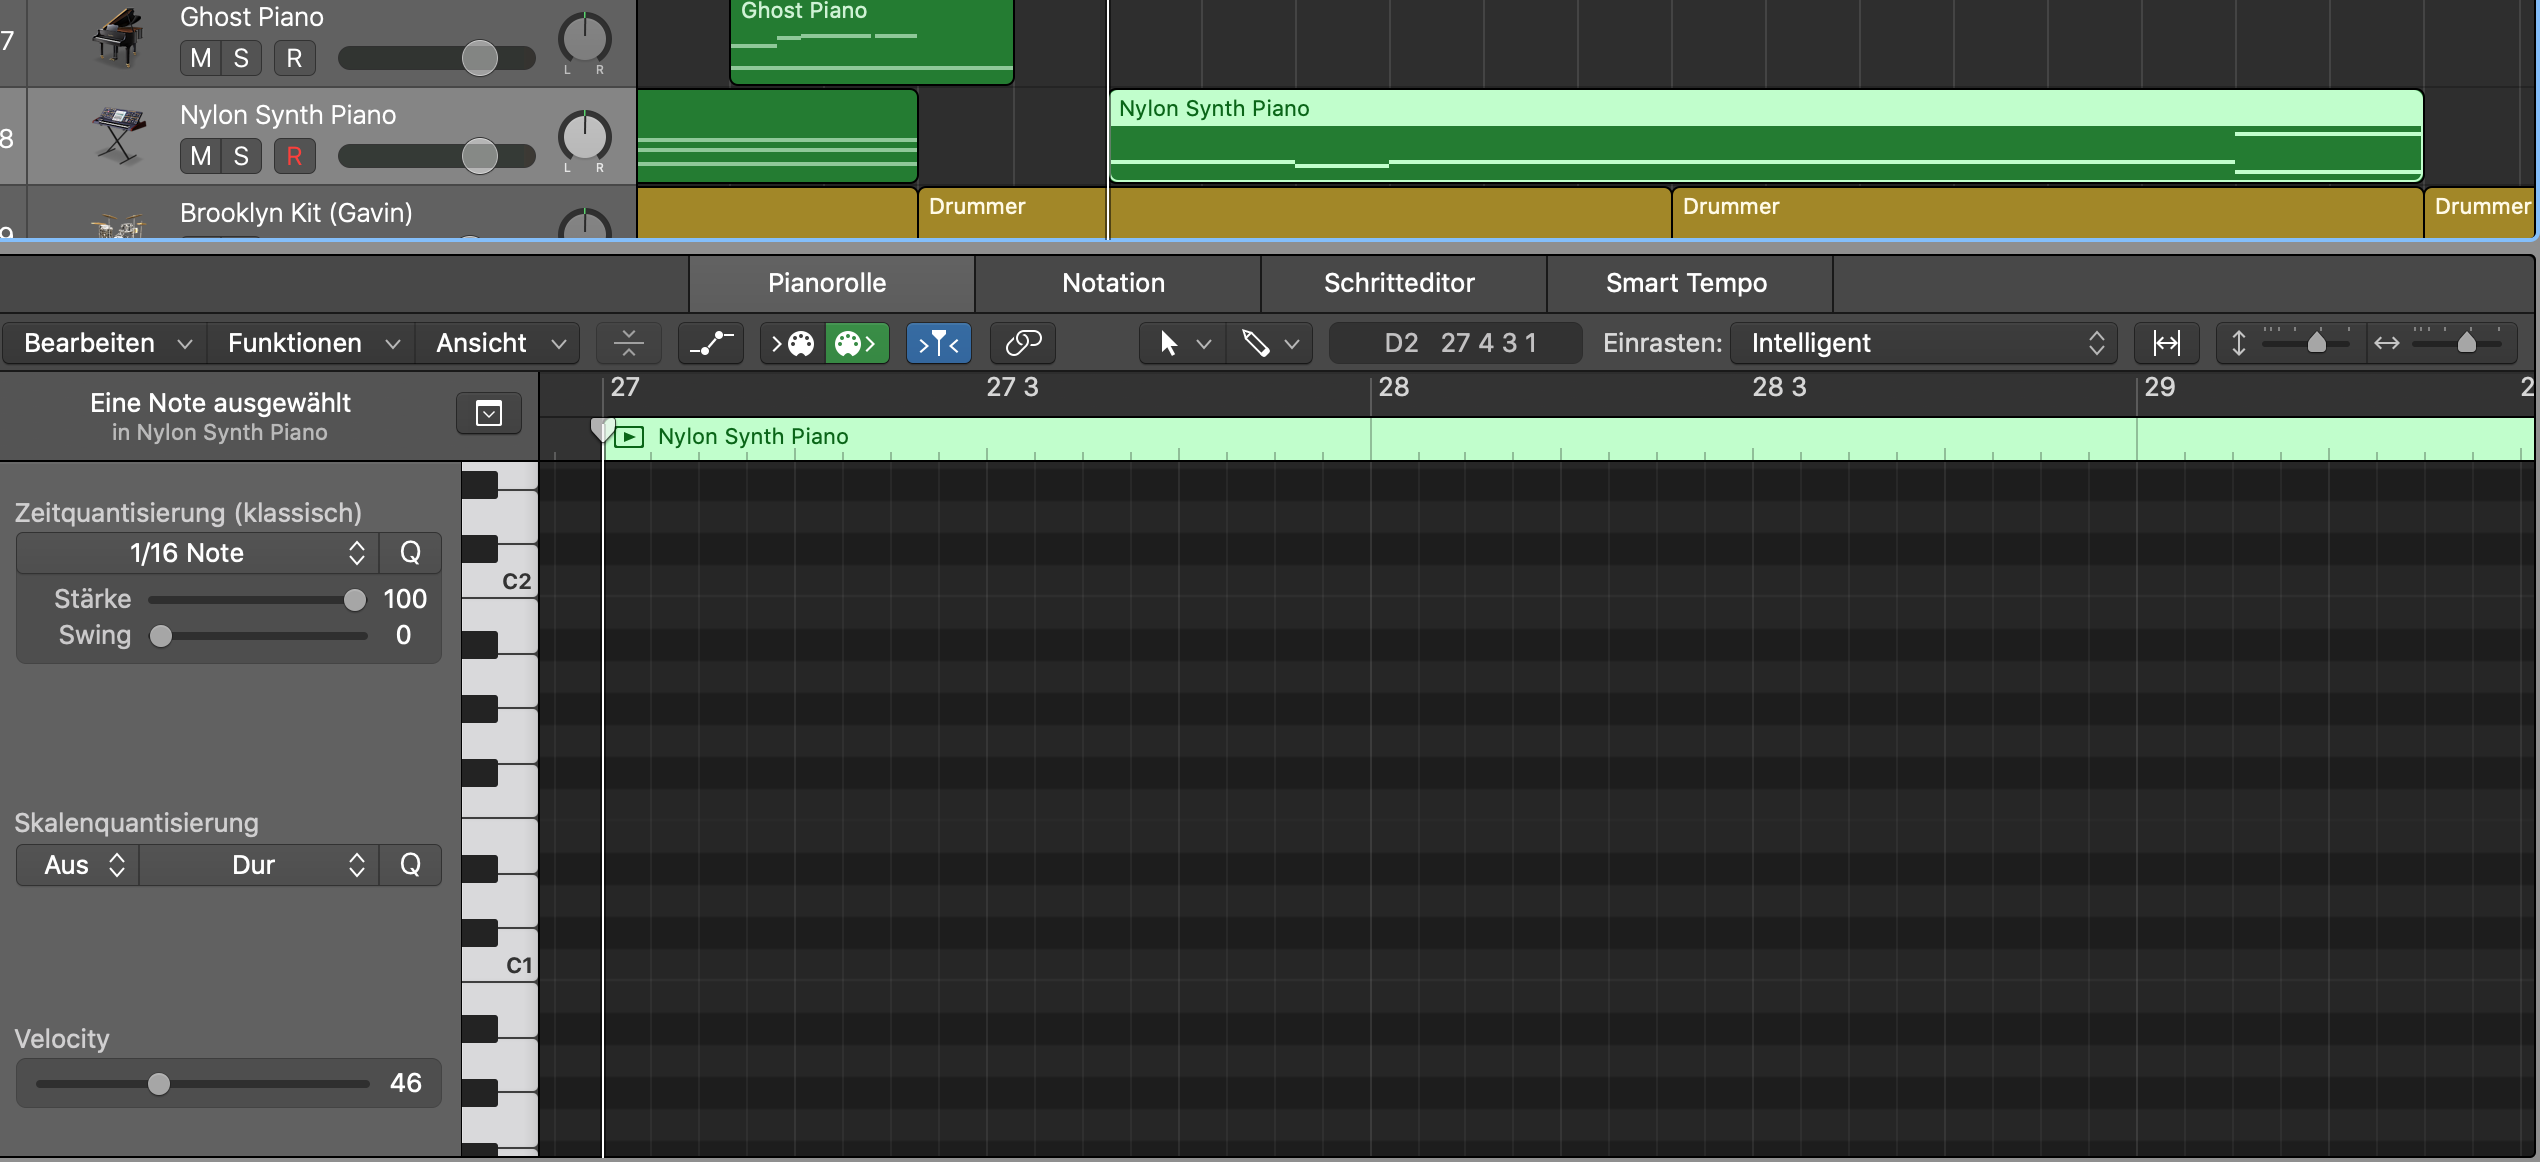2540x1162 pixels.
Task: Toggle MIDI In button in piano roll
Action: (x=792, y=343)
